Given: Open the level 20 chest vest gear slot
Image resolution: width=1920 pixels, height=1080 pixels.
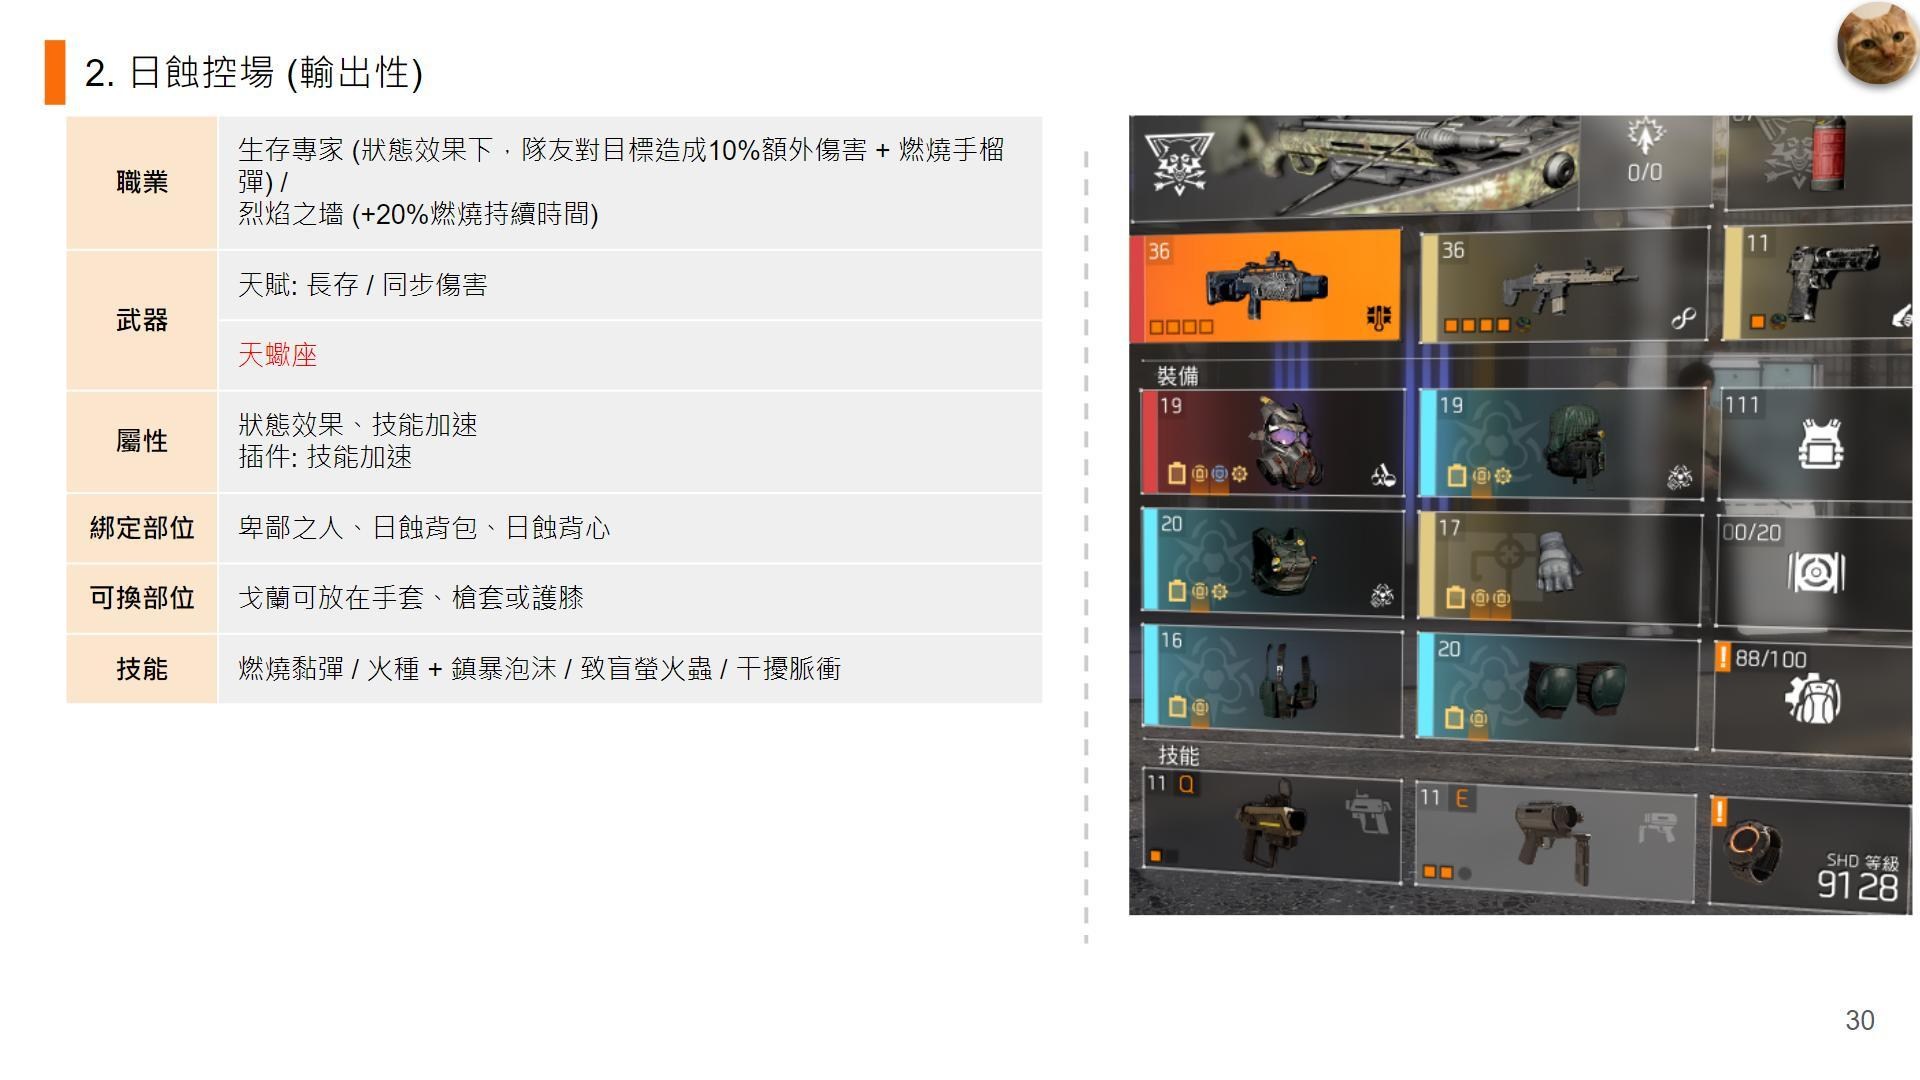Looking at the screenshot, I should pyautogui.click(x=1272, y=561).
